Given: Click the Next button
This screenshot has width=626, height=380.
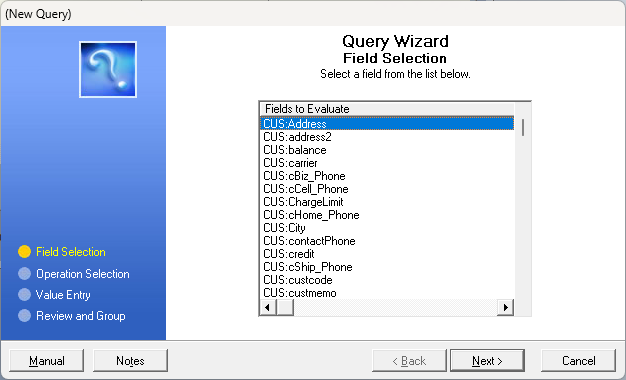Looking at the screenshot, I should click(487, 360).
